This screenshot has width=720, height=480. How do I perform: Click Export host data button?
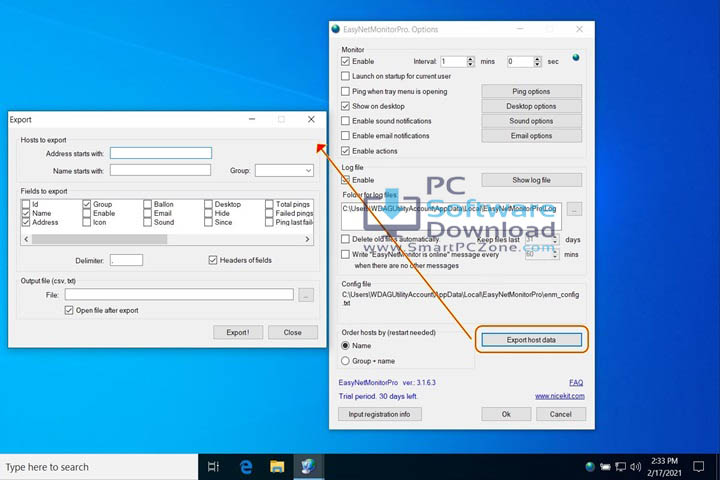coord(531,340)
